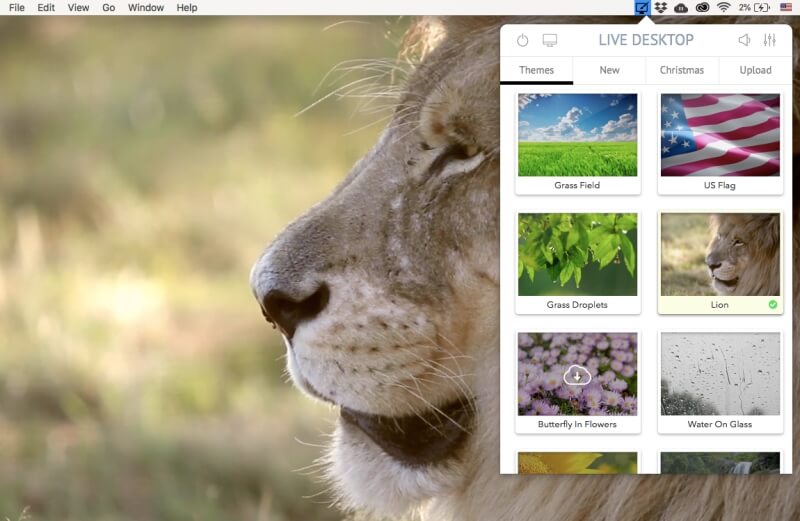Select the Grass Field theme thumbnail

577,135
